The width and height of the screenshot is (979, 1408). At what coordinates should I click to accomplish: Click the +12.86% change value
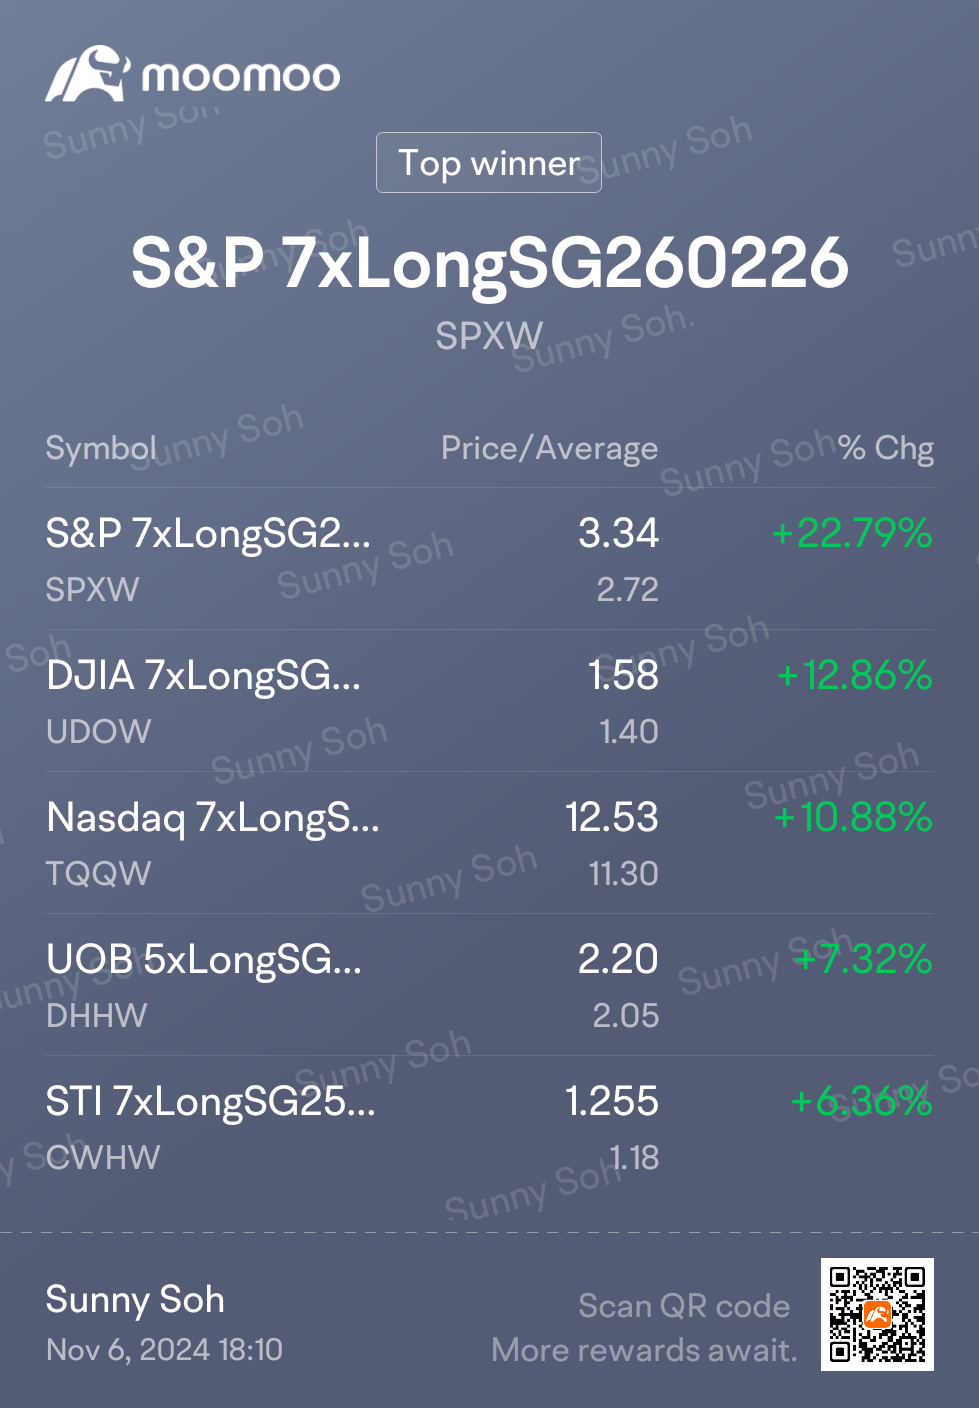coord(855,675)
